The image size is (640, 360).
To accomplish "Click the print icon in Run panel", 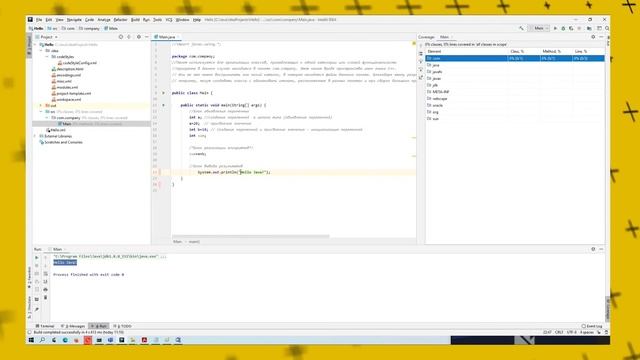I will click(45, 289).
